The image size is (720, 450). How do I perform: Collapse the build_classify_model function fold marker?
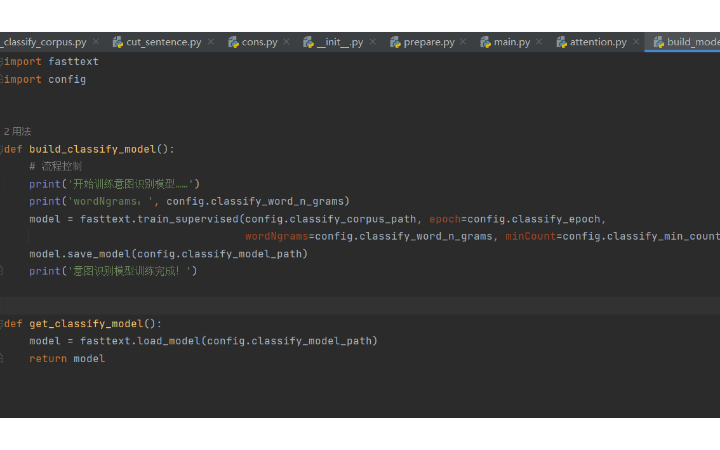[1, 149]
